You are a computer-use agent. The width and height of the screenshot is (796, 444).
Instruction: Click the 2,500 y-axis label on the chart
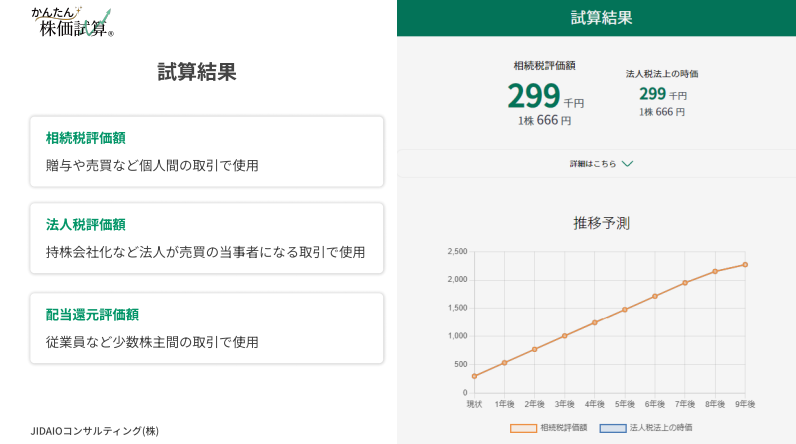click(x=457, y=251)
